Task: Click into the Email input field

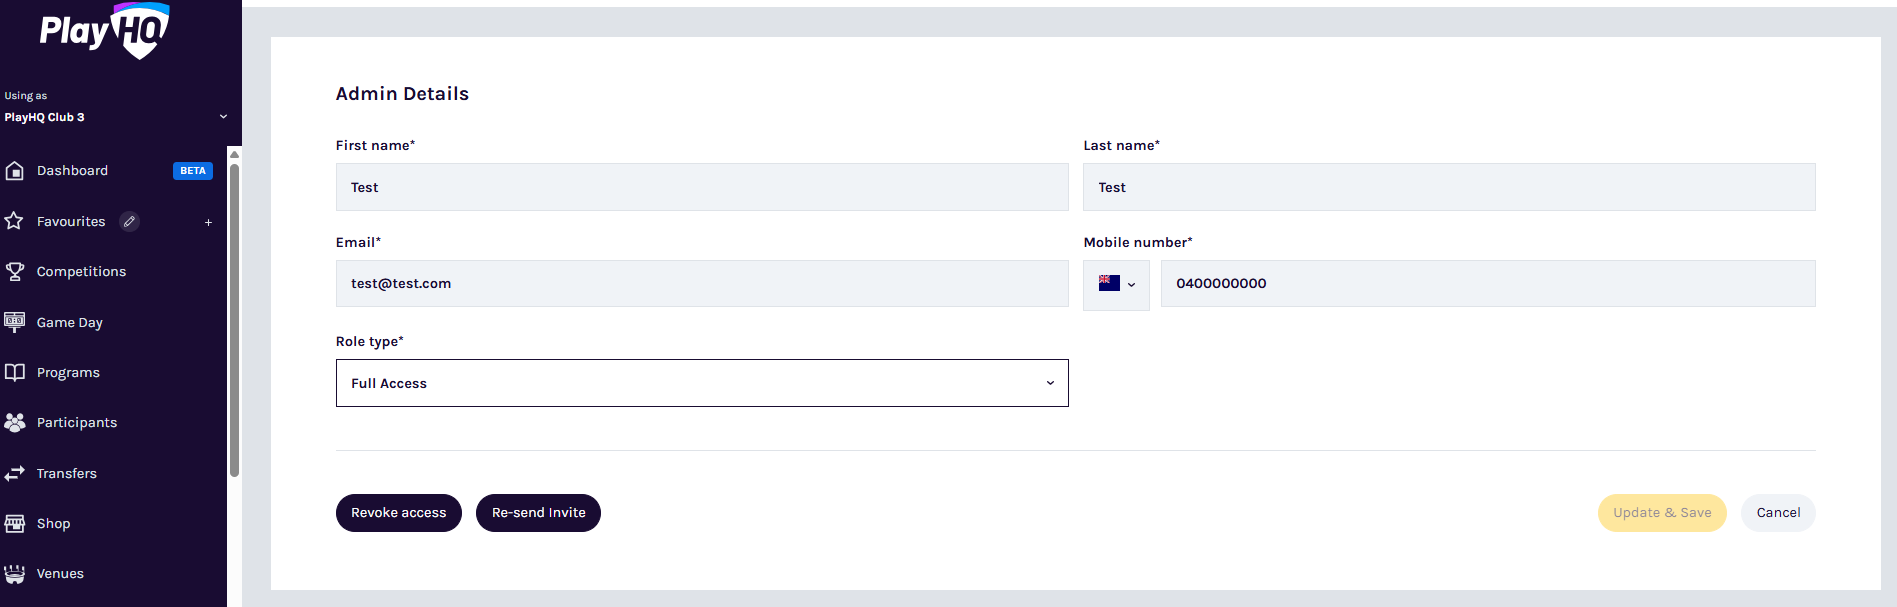Action: pos(701,284)
